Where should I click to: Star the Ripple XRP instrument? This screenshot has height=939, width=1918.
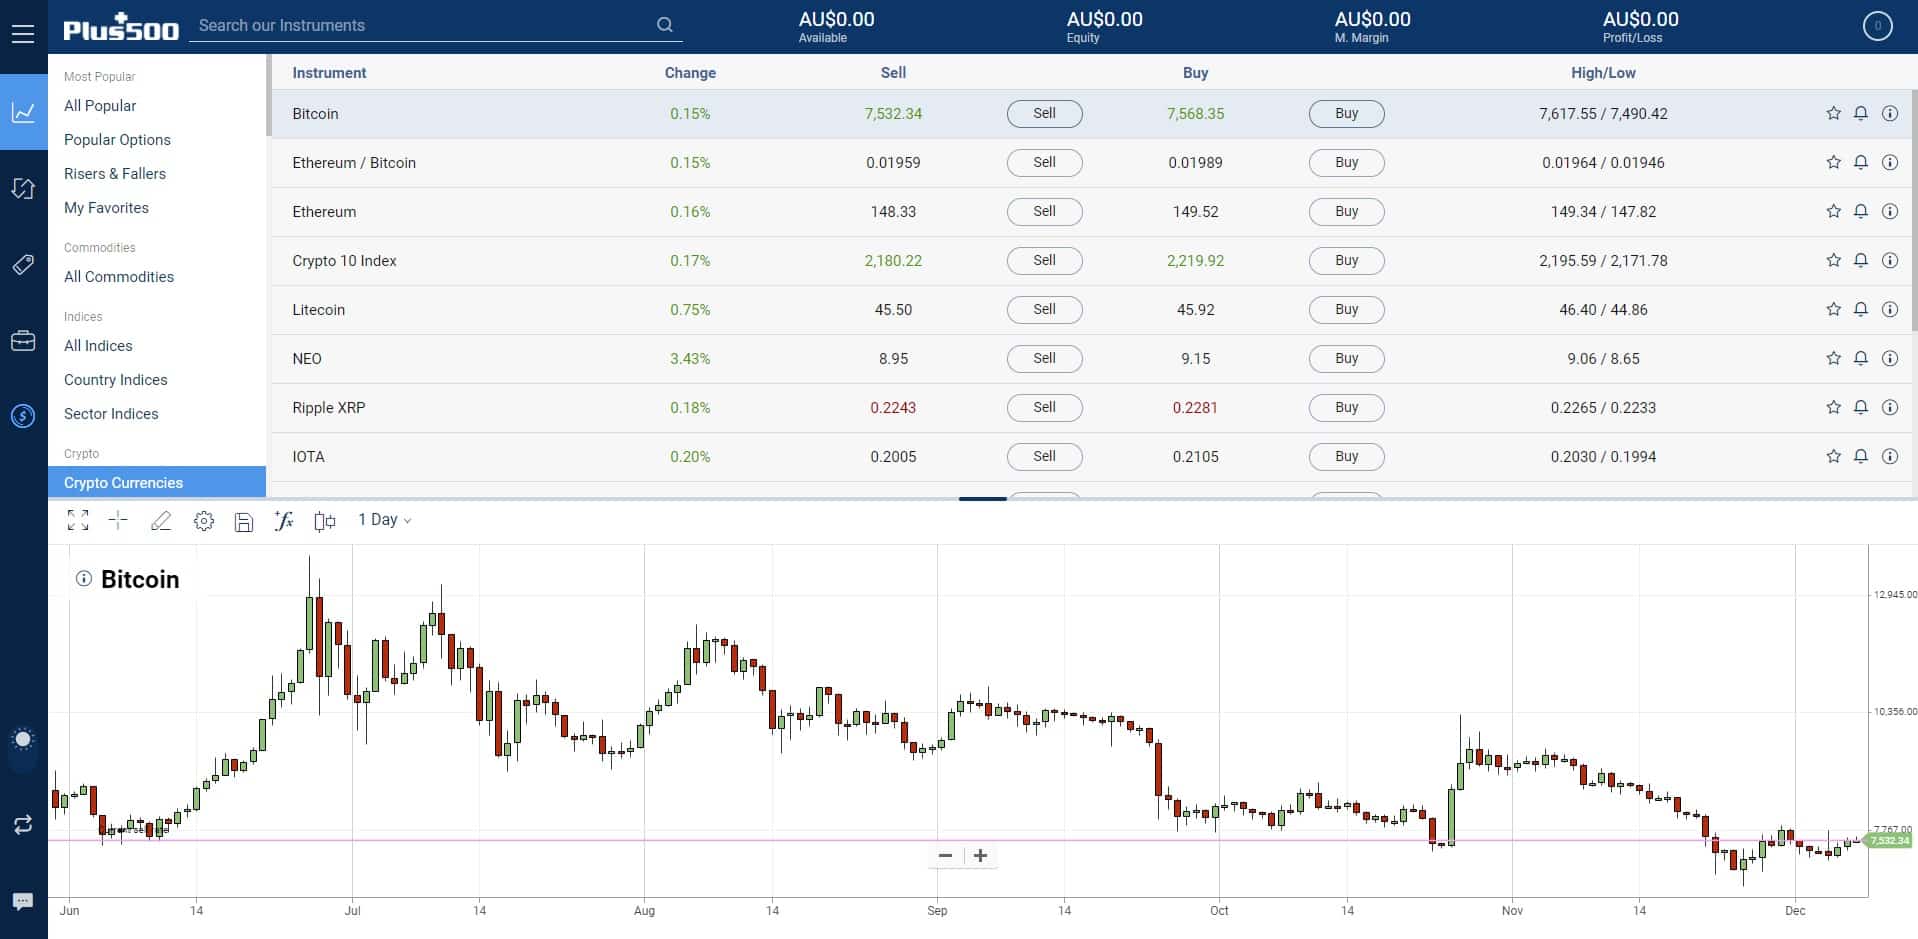[1833, 407]
